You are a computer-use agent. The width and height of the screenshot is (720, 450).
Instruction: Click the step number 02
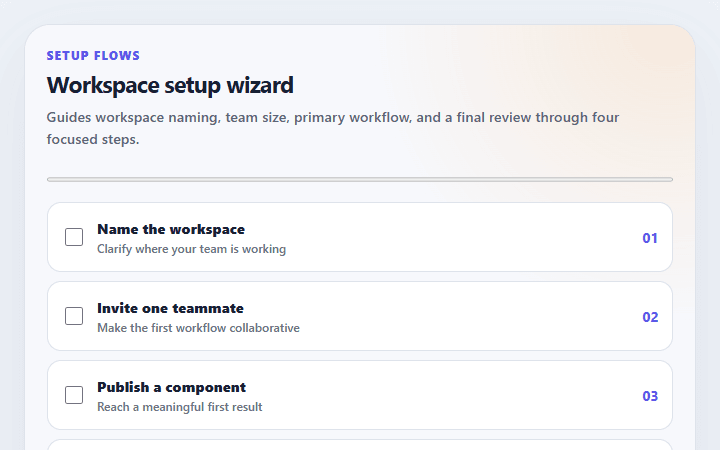coord(650,317)
